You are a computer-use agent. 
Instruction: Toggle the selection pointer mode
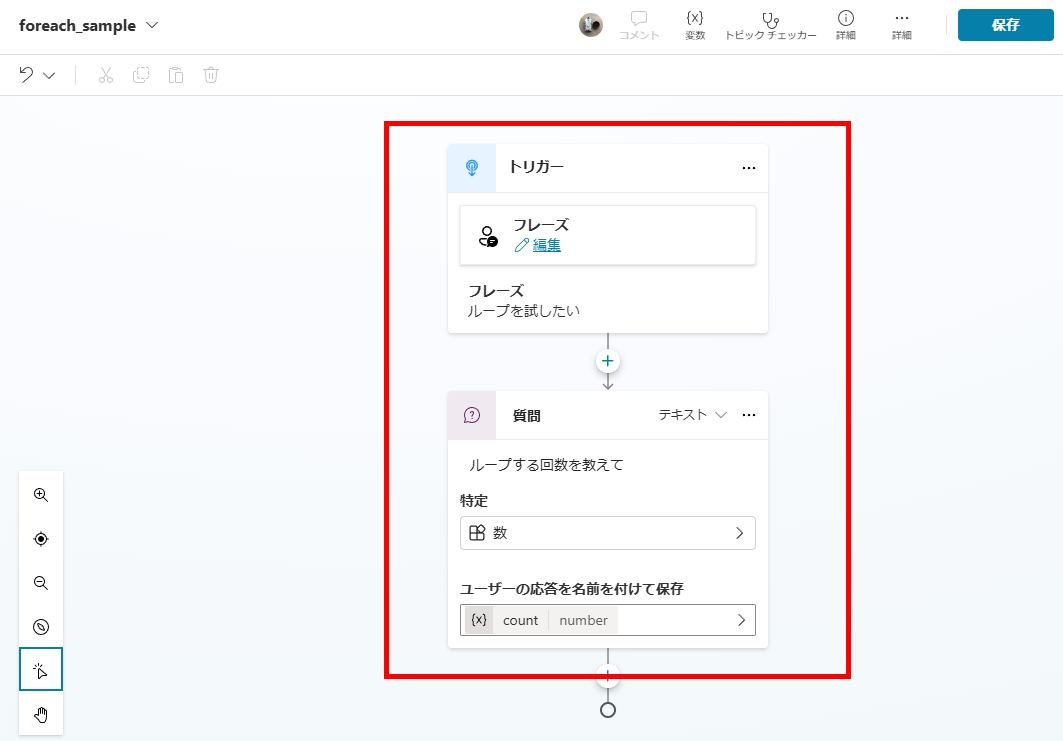(41, 670)
